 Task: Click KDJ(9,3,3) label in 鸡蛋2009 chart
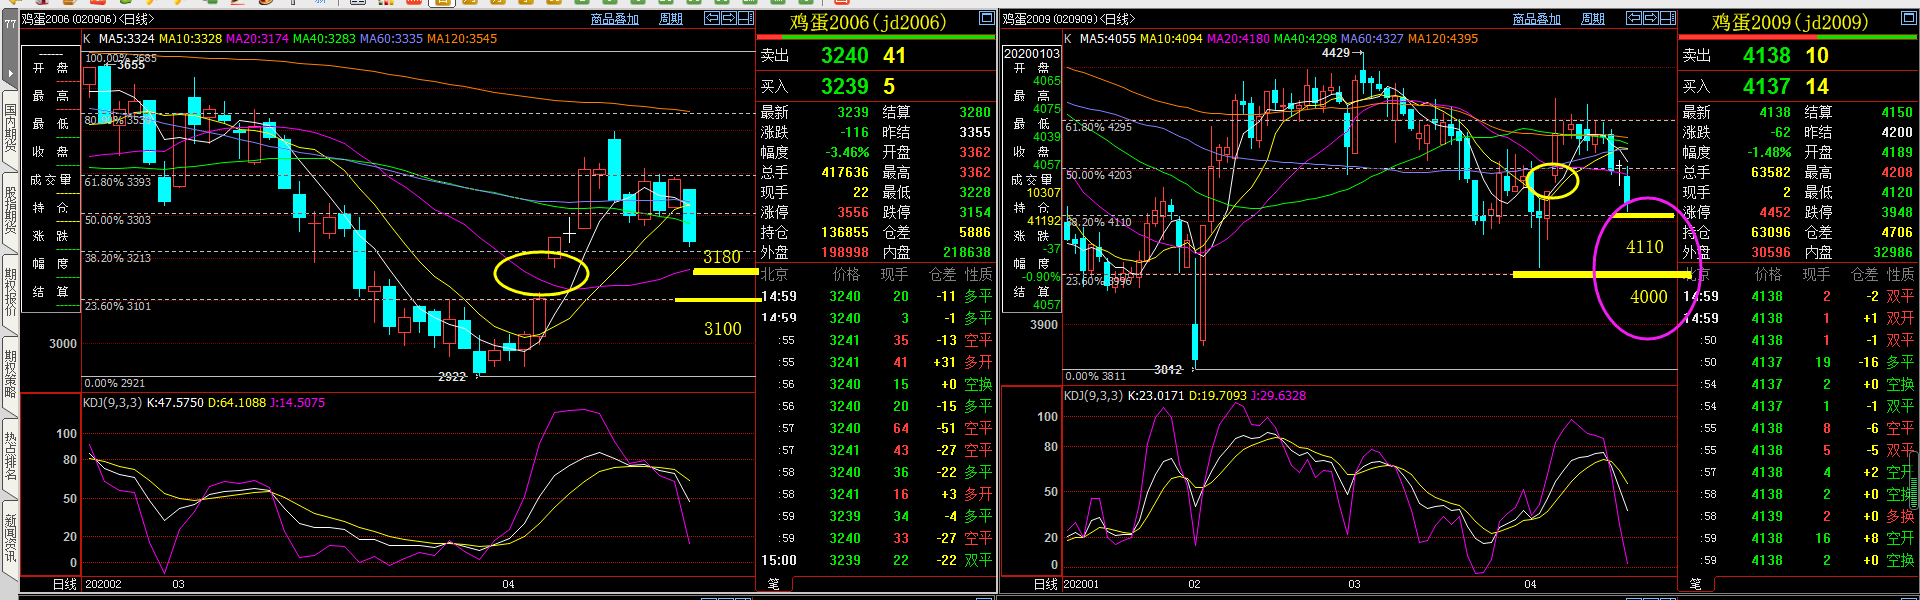point(1094,396)
